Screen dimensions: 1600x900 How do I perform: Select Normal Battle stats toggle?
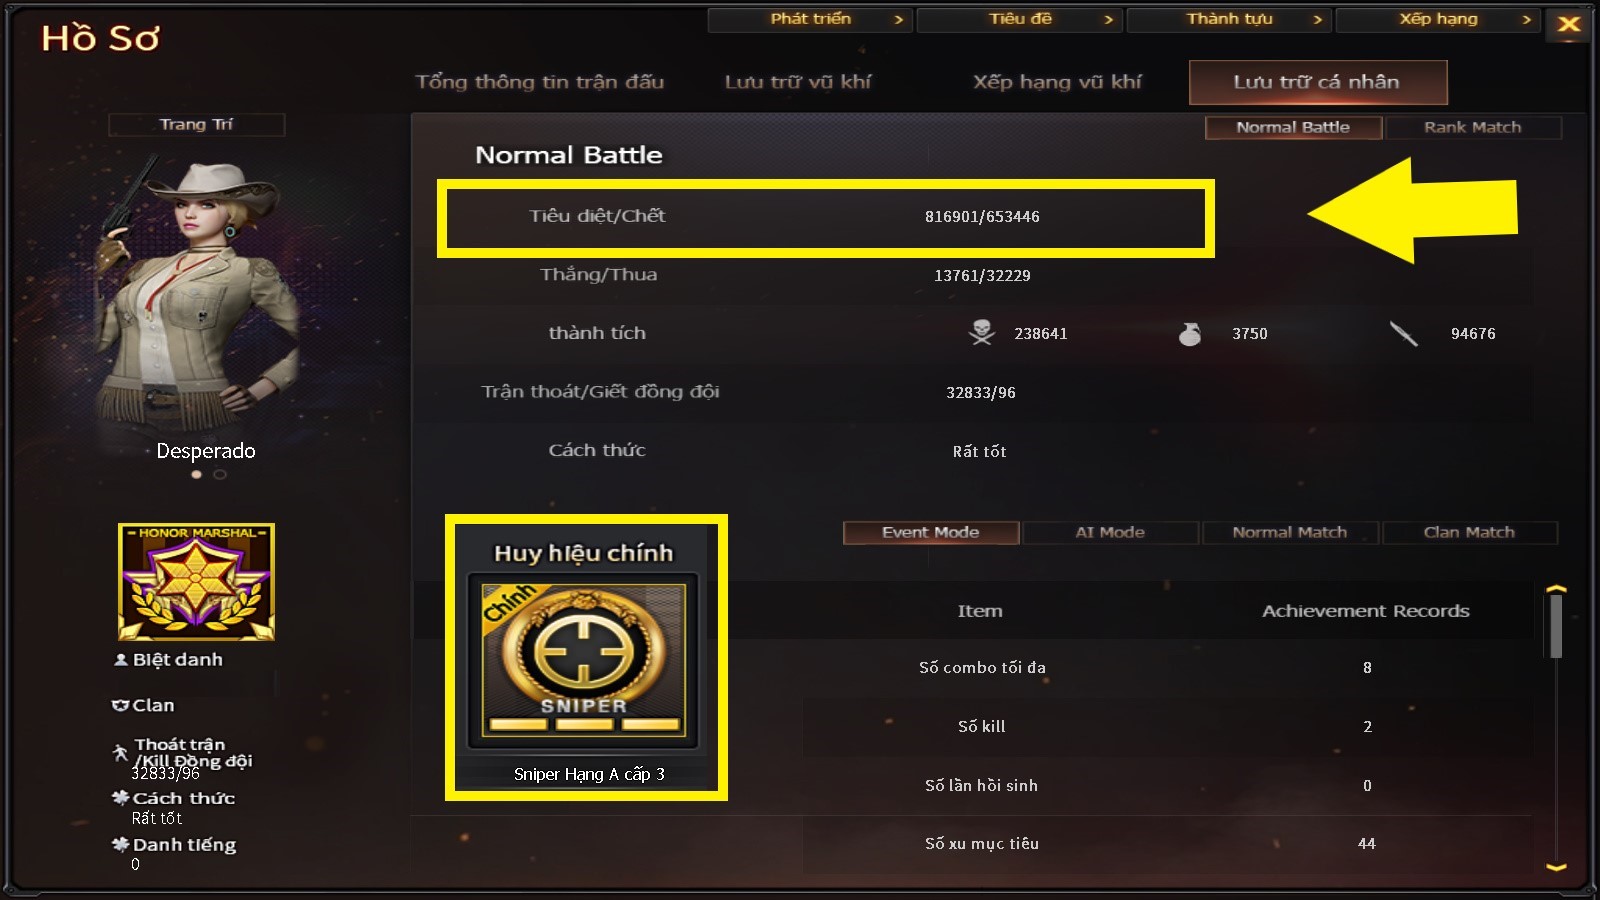(x=1293, y=127)
